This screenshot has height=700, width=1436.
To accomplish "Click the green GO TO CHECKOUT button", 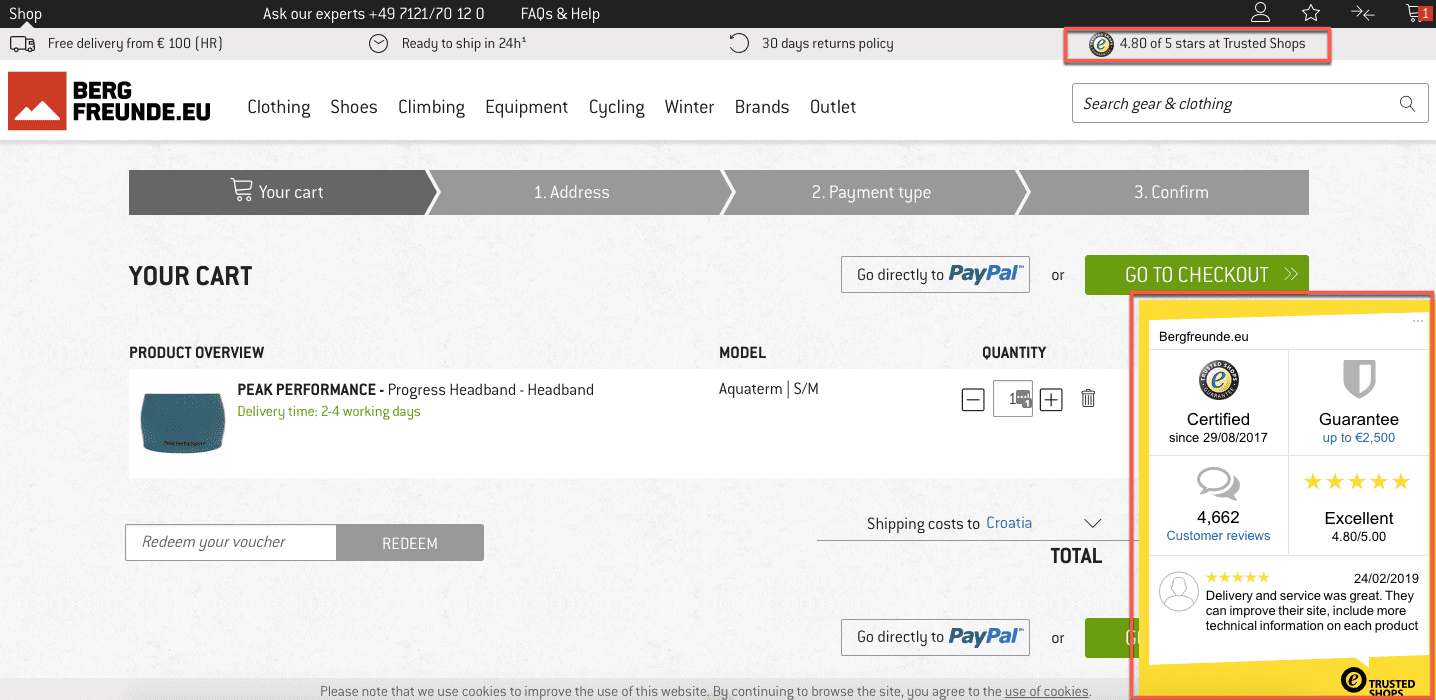I will 1196,274.
